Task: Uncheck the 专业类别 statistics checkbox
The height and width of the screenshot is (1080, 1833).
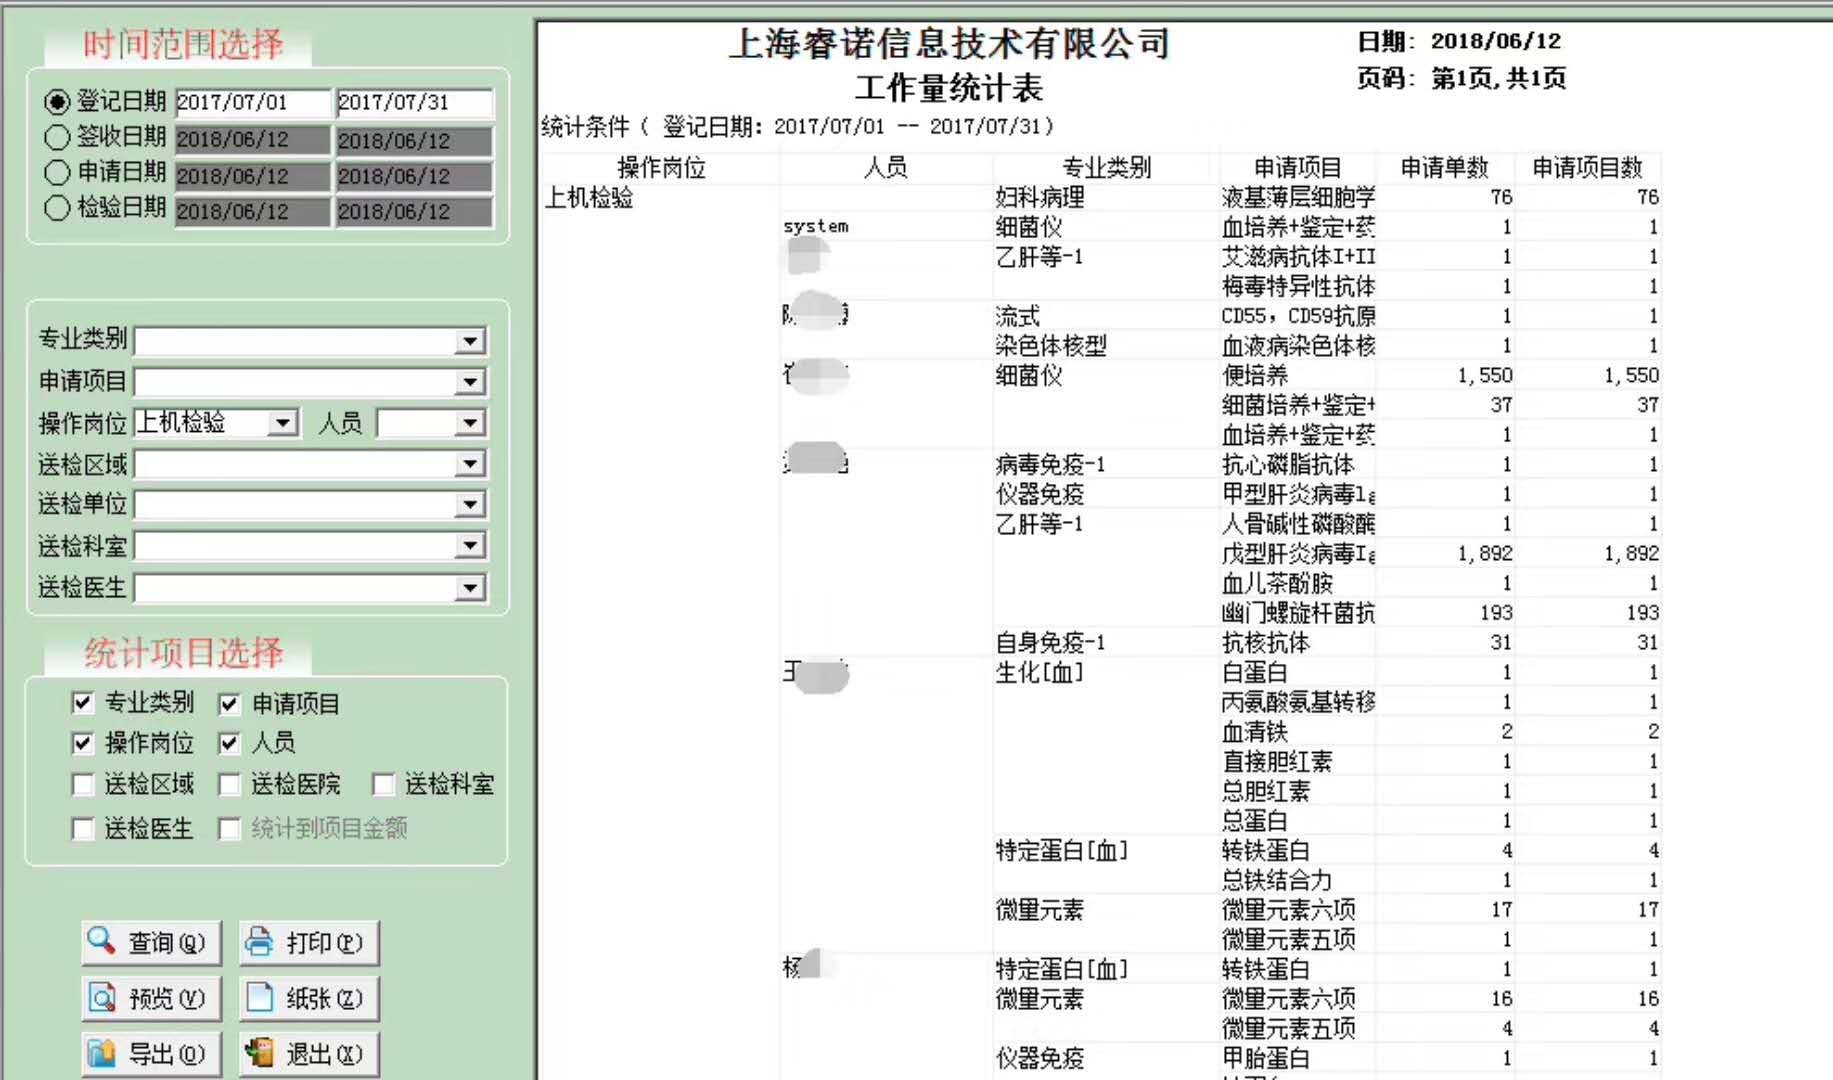Action: tap(83, 703)
